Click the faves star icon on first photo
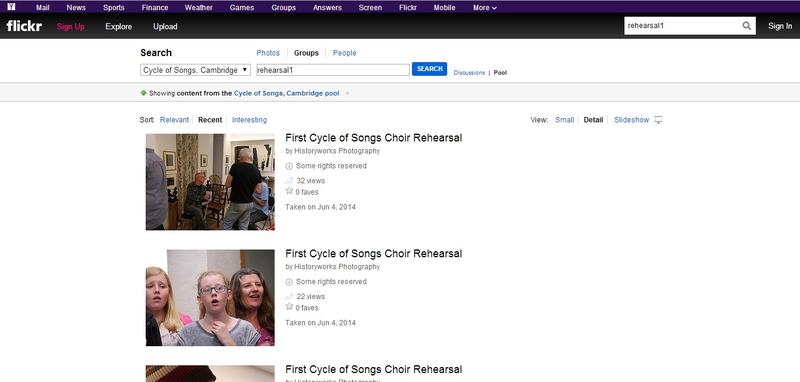The image size is (800, 382). click(x=289, y=191)
